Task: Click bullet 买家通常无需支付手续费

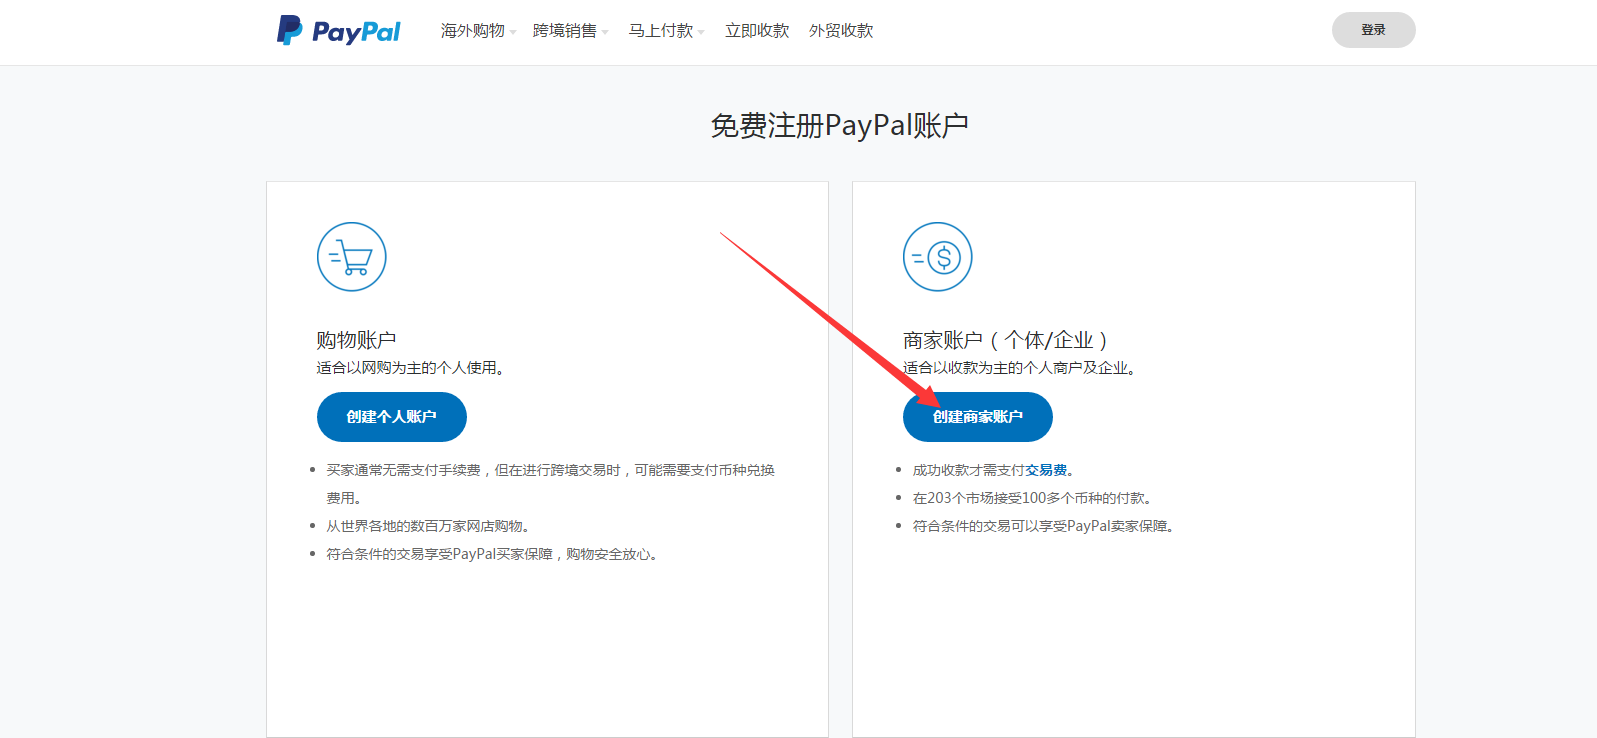Action: 551,484
